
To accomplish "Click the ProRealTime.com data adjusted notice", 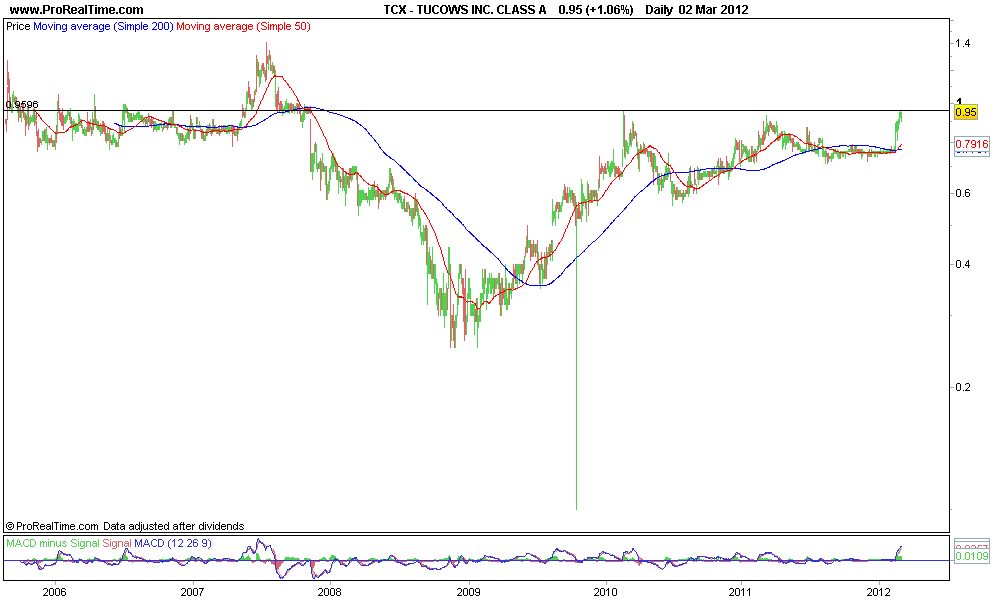I will 125,526.
